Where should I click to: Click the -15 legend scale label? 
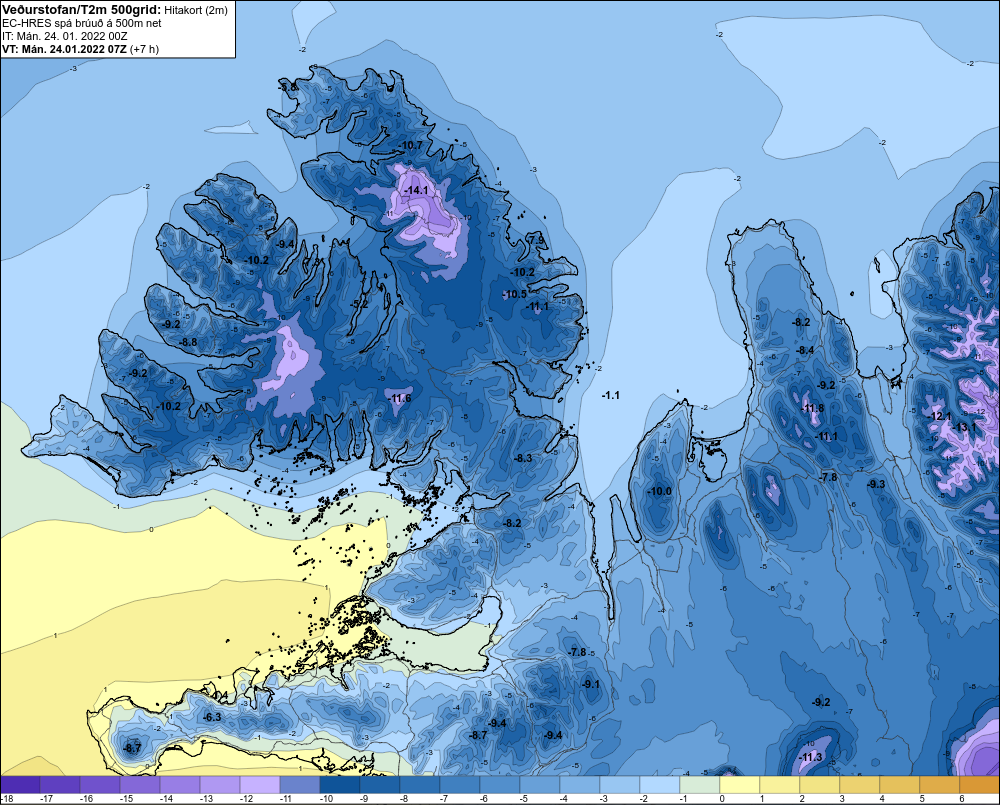point(126,799)
